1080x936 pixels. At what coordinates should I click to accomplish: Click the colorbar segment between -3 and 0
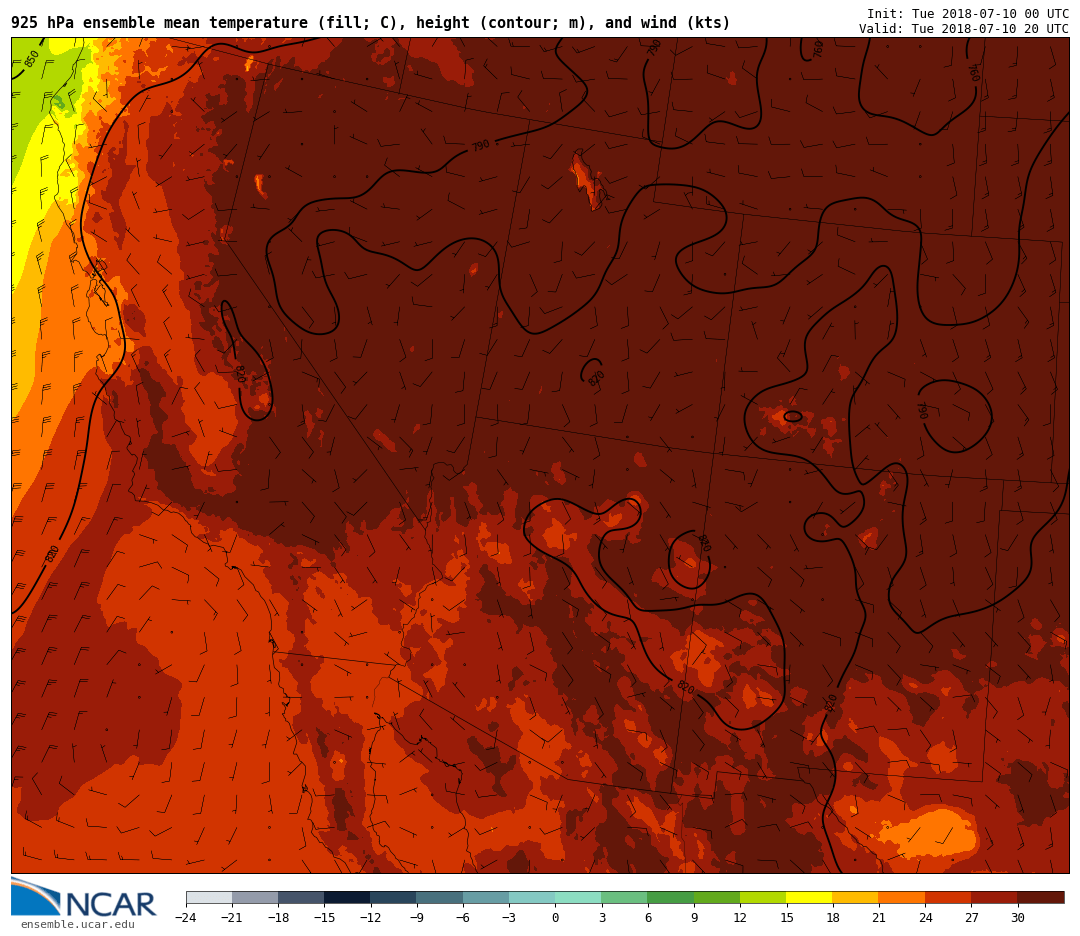tap(532, 897)
